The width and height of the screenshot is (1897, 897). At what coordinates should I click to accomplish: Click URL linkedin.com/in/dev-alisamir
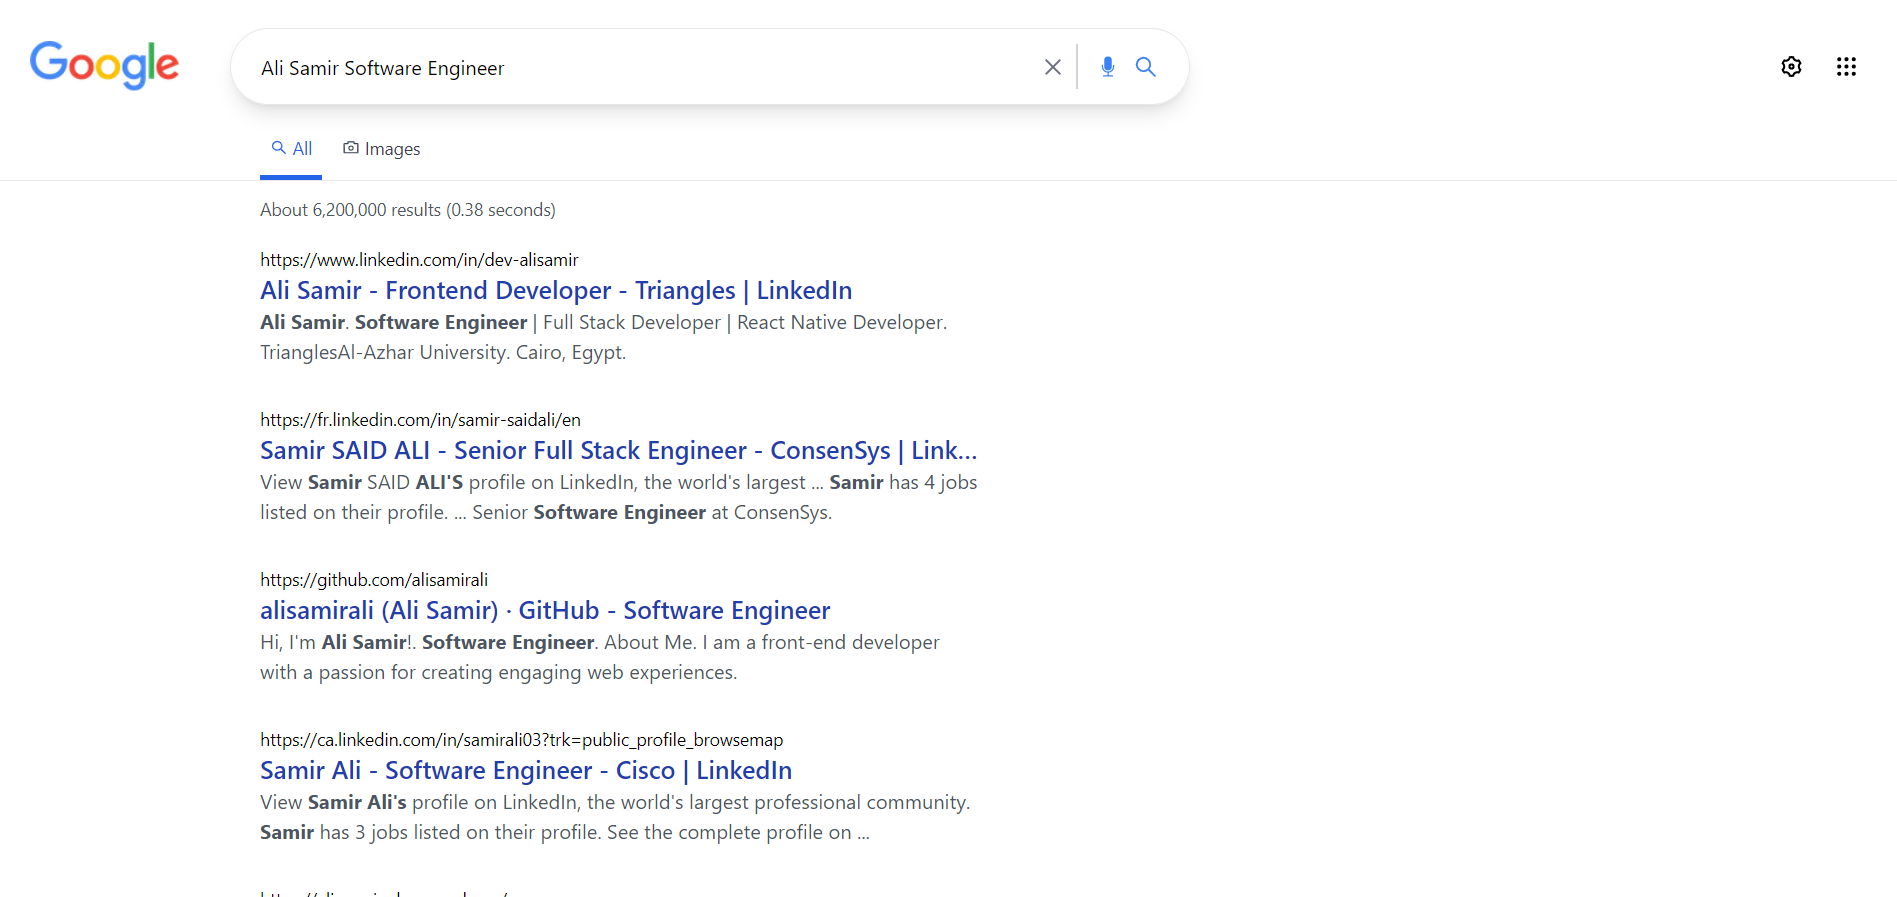(x=419, y=260)
